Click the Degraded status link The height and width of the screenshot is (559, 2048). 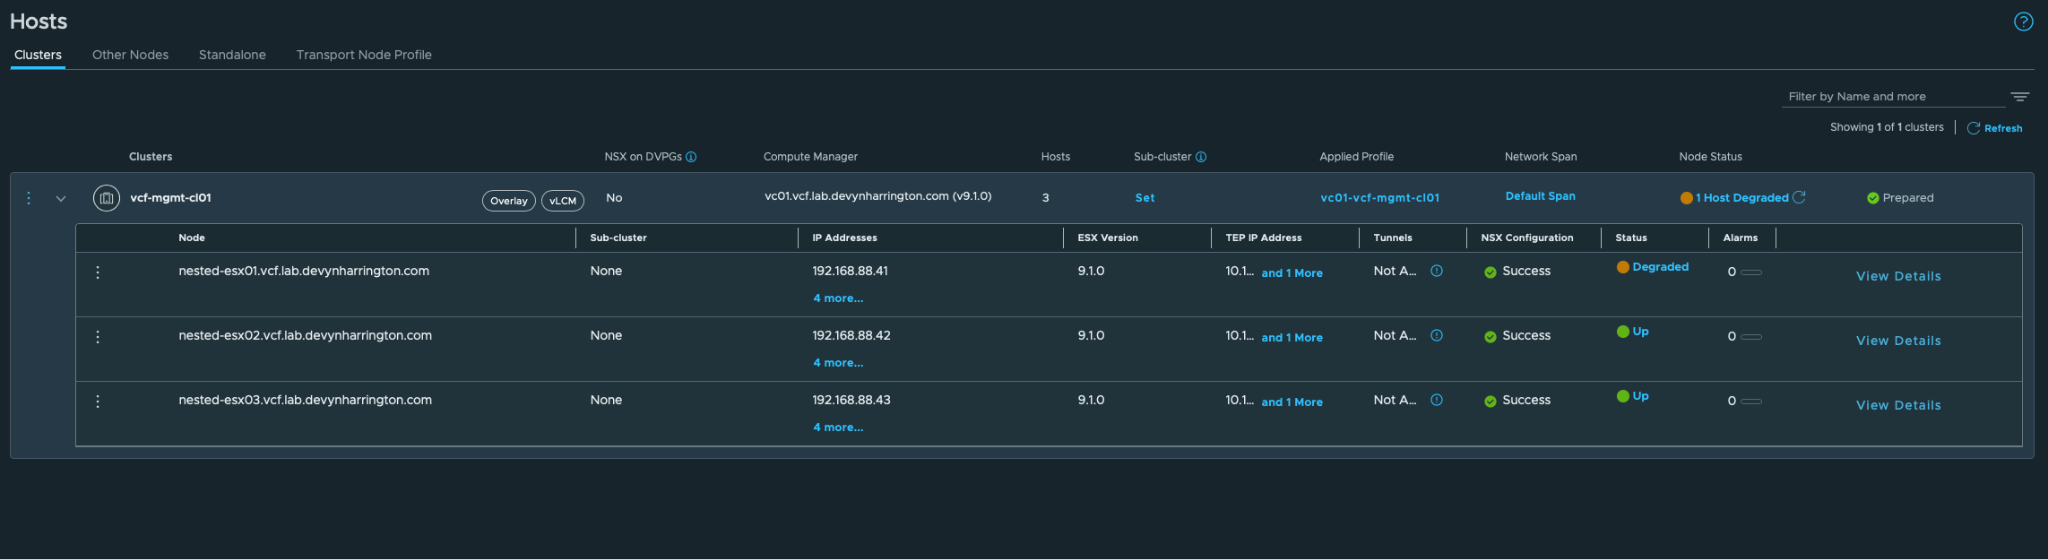1660,267
